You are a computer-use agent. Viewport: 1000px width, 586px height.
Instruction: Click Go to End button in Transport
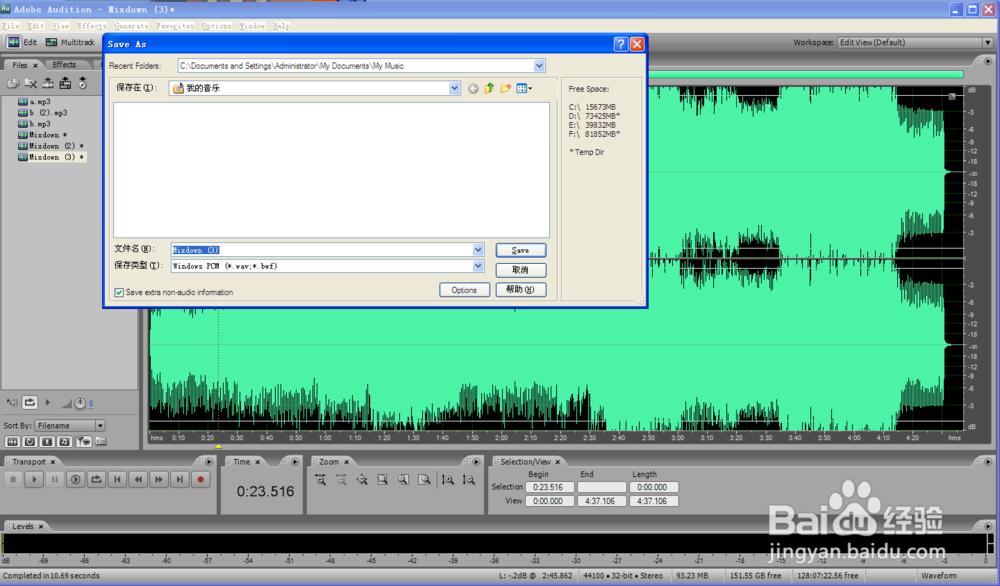180,480
